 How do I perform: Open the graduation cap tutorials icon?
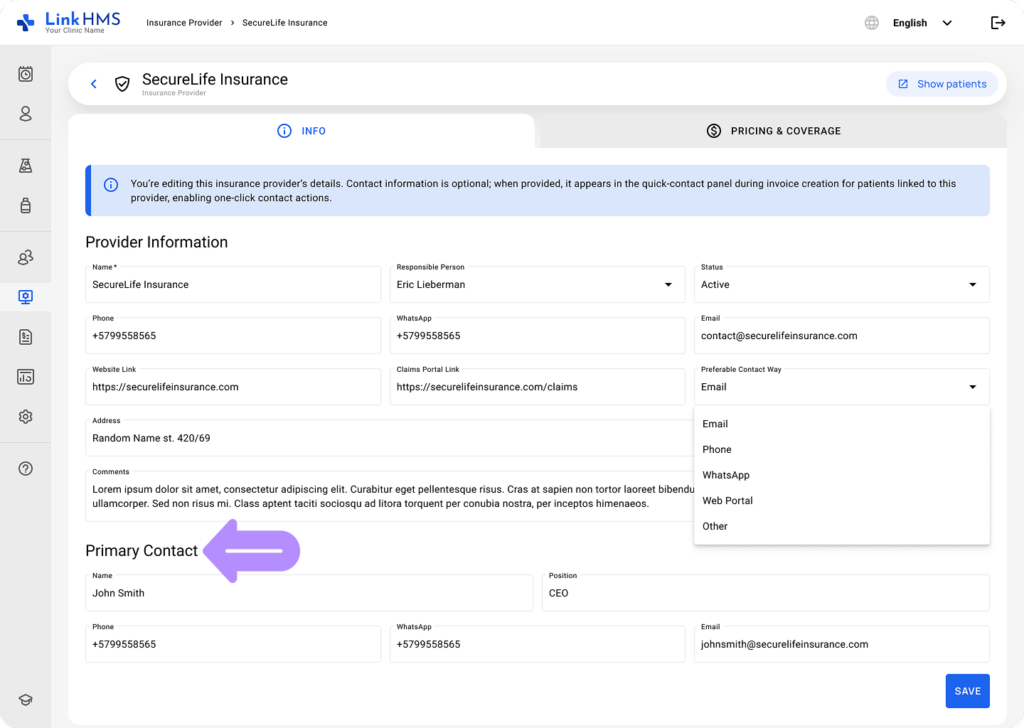[x=25, y=700]
